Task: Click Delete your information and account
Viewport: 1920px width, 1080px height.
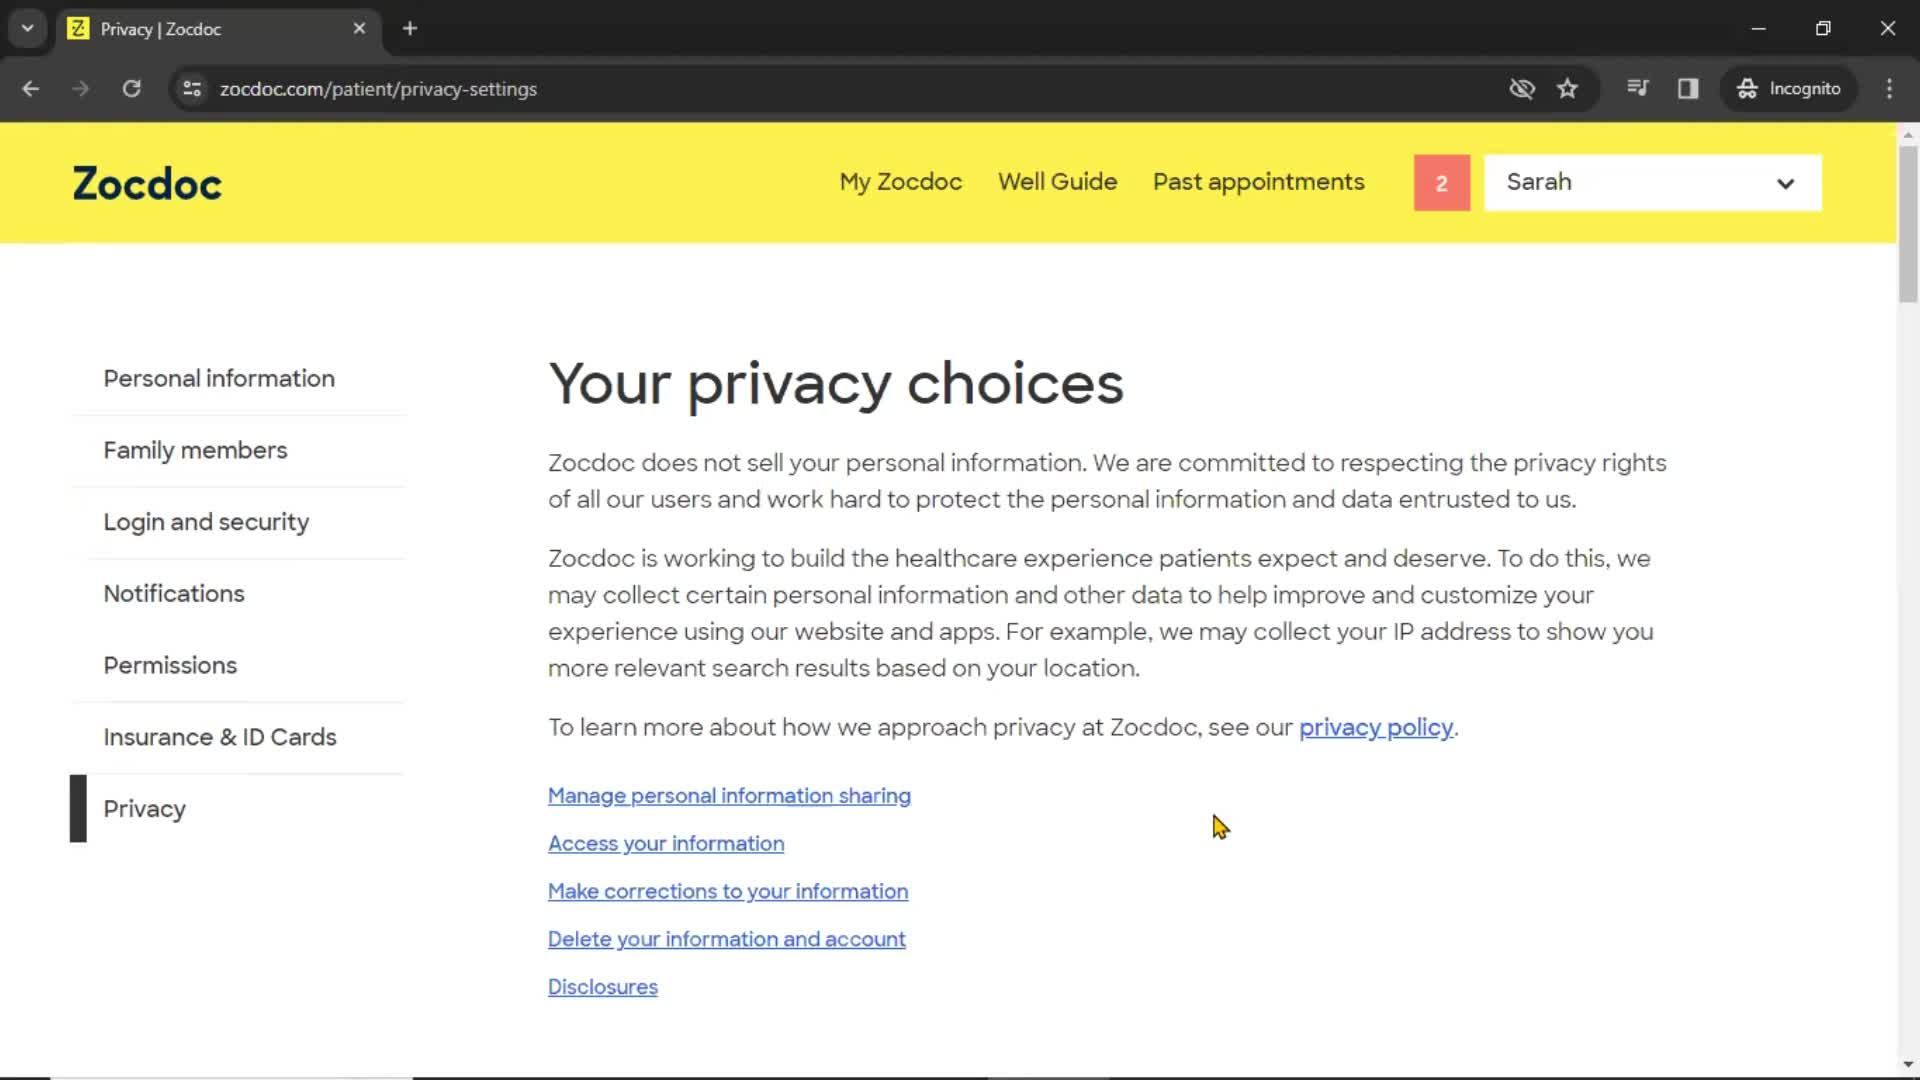Action: 727,938
